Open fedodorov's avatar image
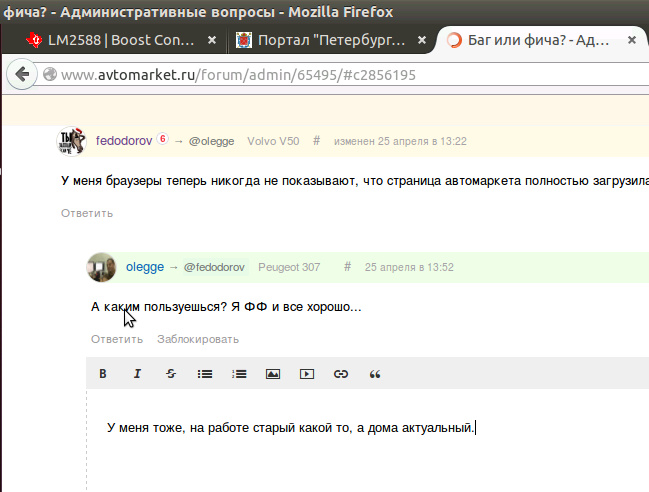 71,141
